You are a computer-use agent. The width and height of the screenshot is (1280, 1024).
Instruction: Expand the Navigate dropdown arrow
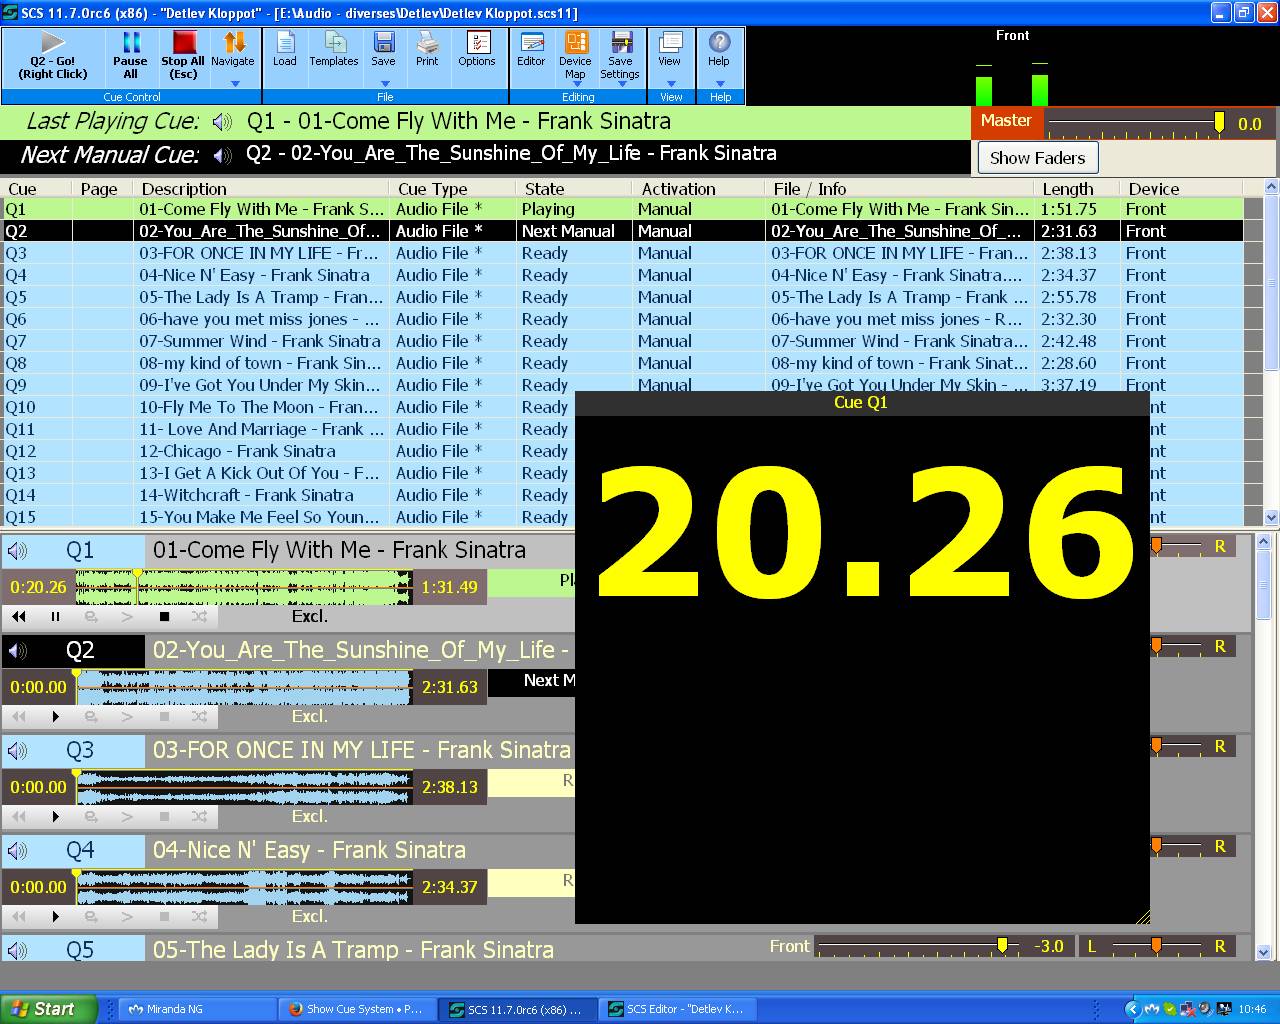[234, 84]
